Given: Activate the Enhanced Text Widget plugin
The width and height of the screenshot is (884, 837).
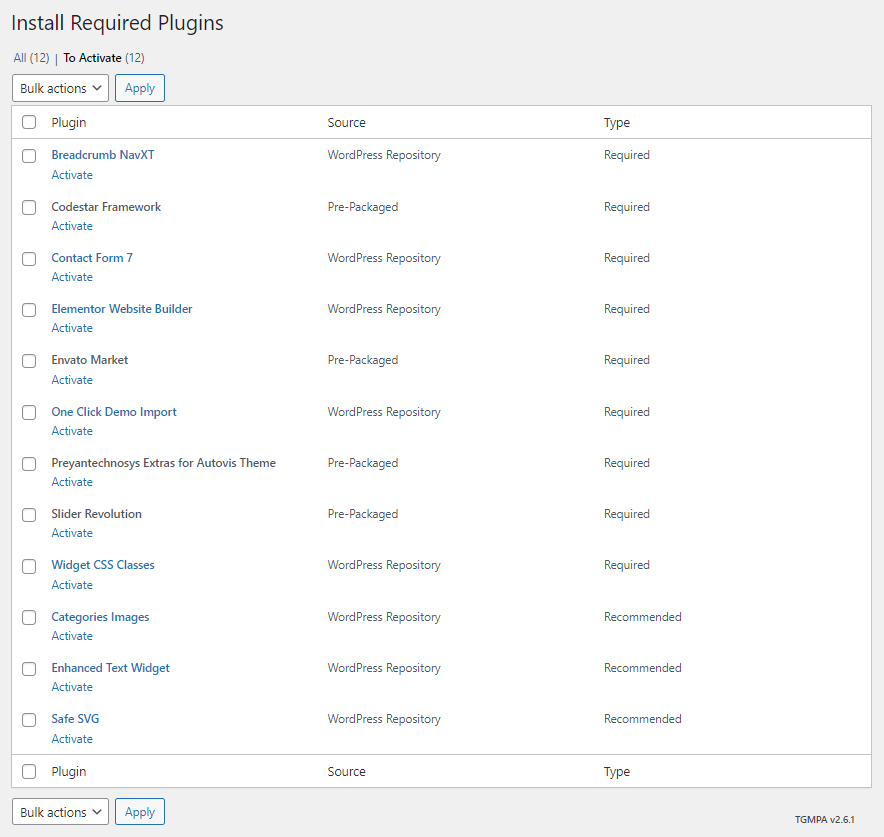Looking at the screenshot, I should [x=72, y=687].
